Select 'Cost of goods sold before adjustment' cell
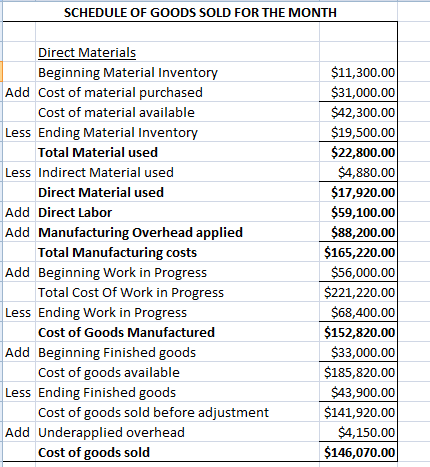The height and width of the screenshot is (467, 430). (x=177, y=412)
